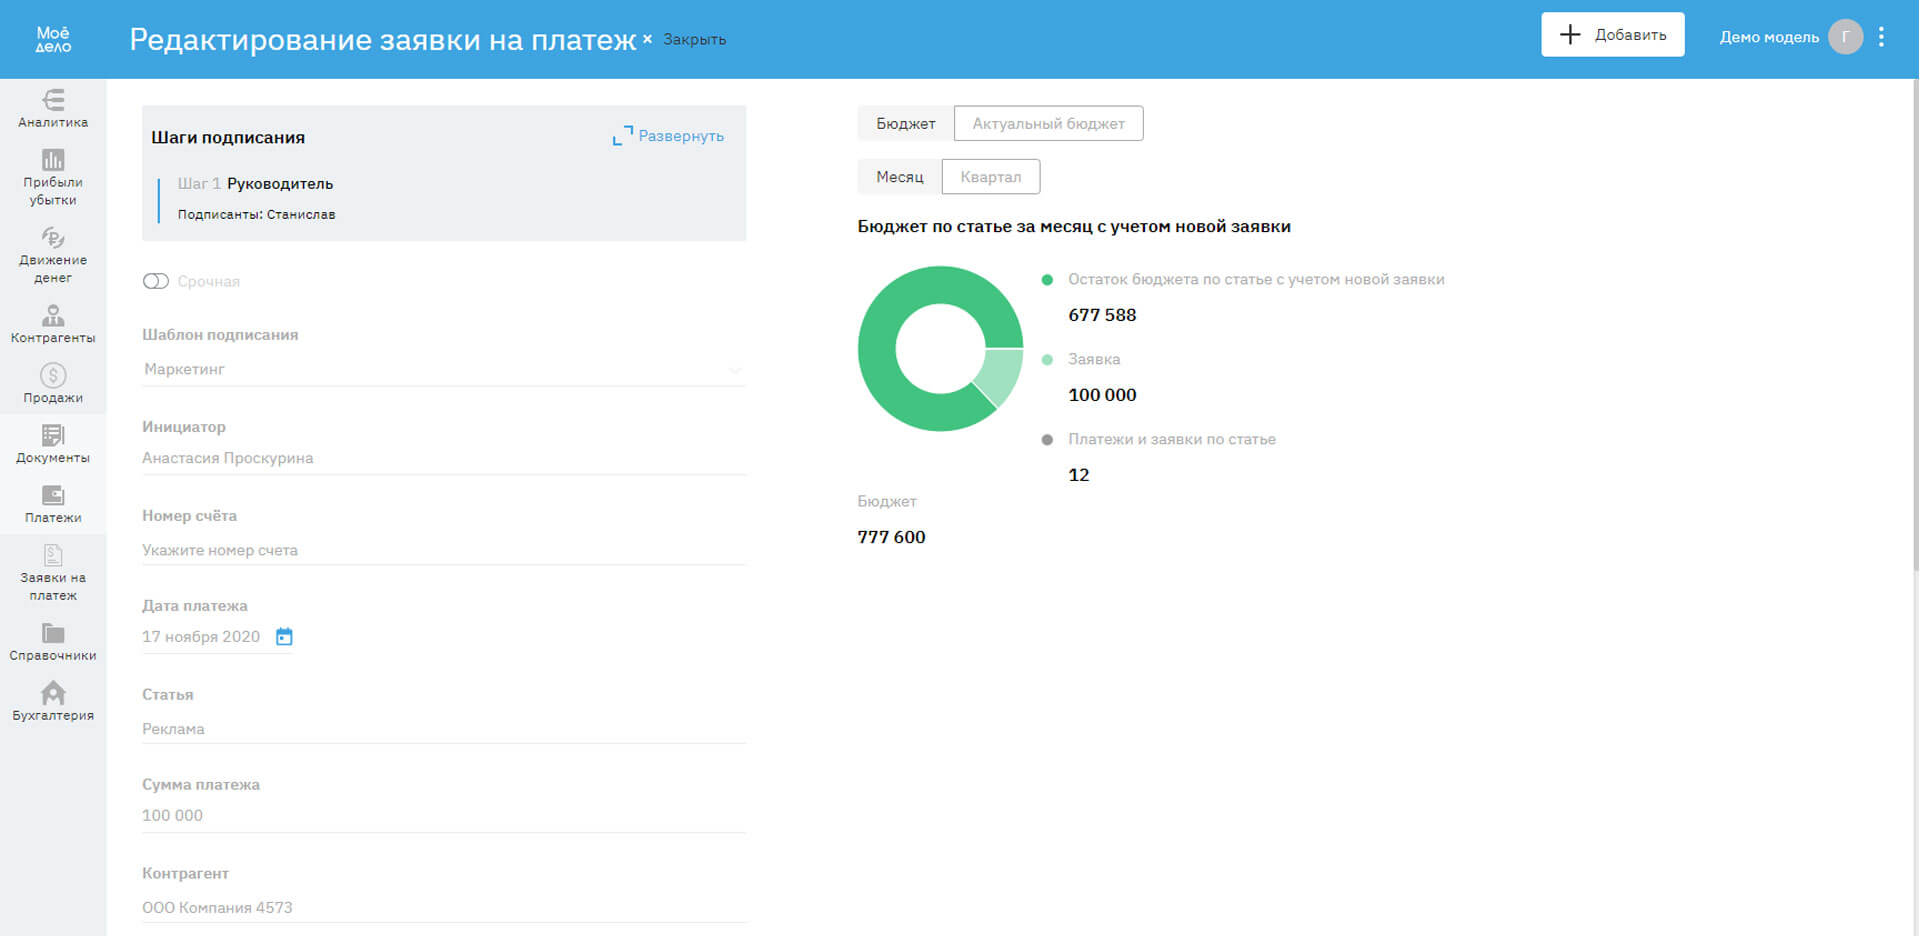Click the Номер счёта input field

(x=443, y=550)
